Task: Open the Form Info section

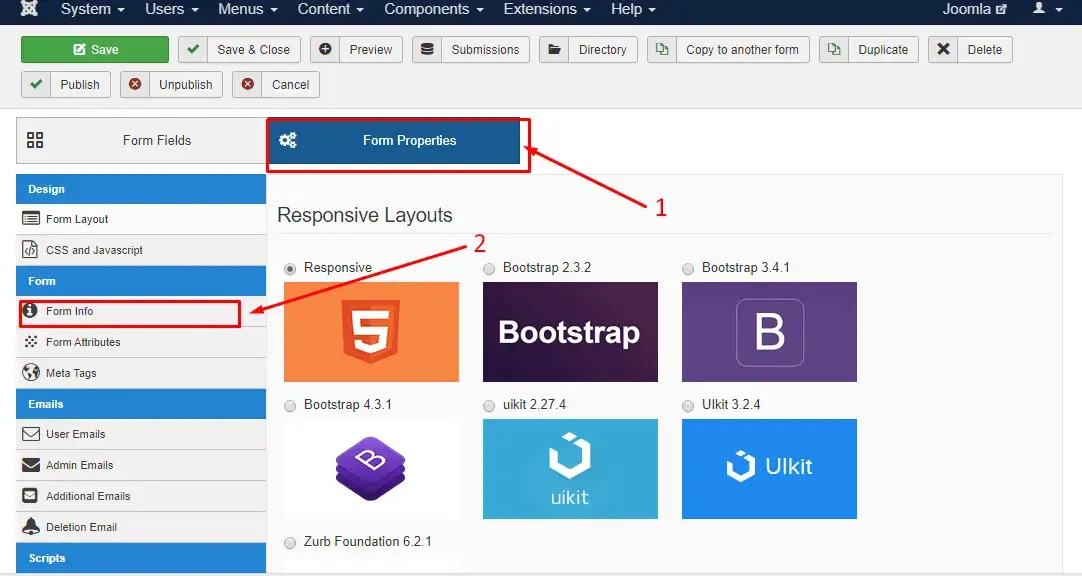Action: coord(141,311)
